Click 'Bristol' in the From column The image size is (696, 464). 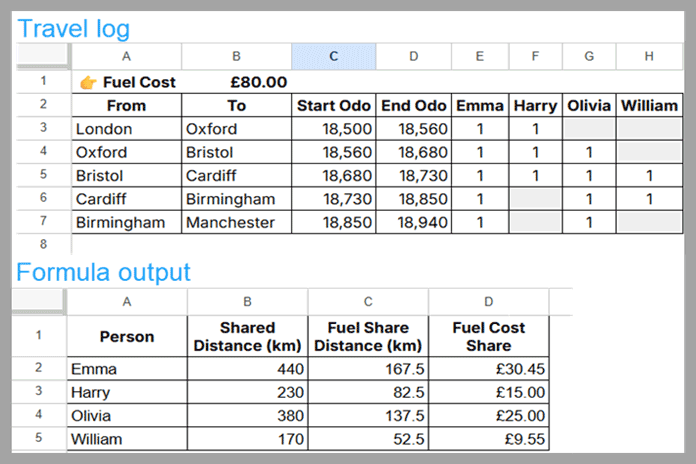127,176
